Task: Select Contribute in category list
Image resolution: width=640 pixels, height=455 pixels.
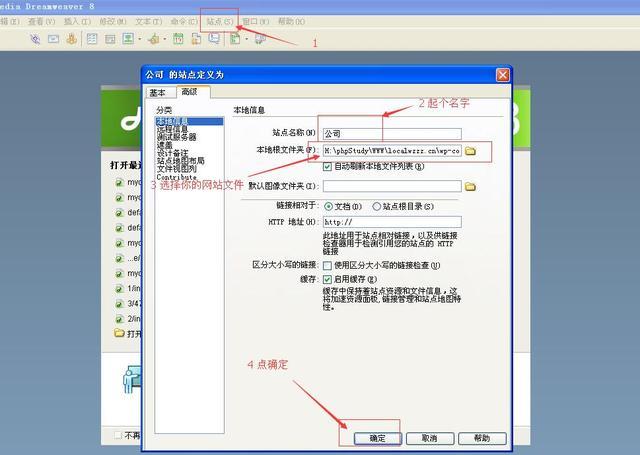Action: pos(176,177)
